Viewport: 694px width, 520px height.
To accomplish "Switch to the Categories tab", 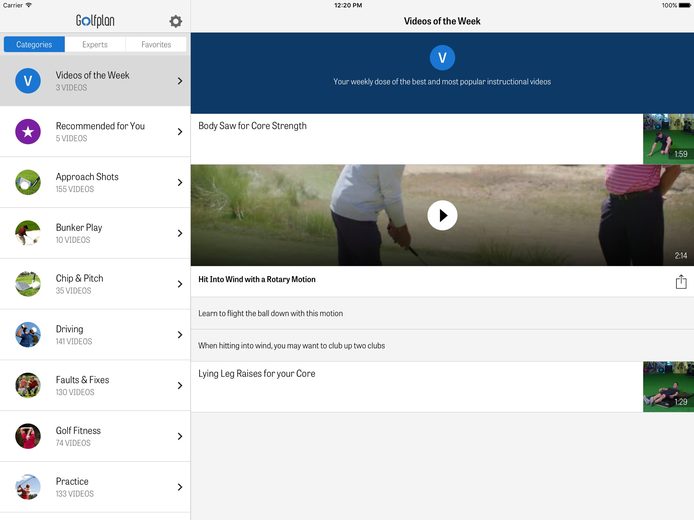I will [x=34, y=44].
